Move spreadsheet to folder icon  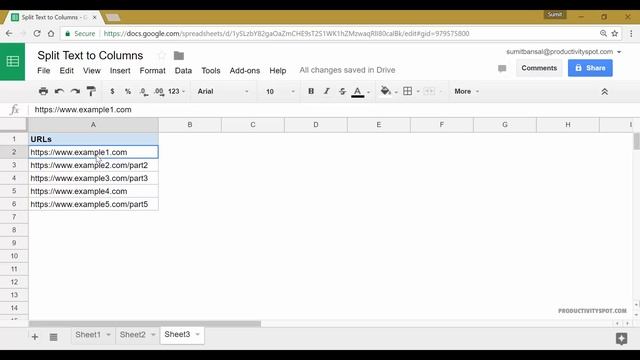click(179, 56)
